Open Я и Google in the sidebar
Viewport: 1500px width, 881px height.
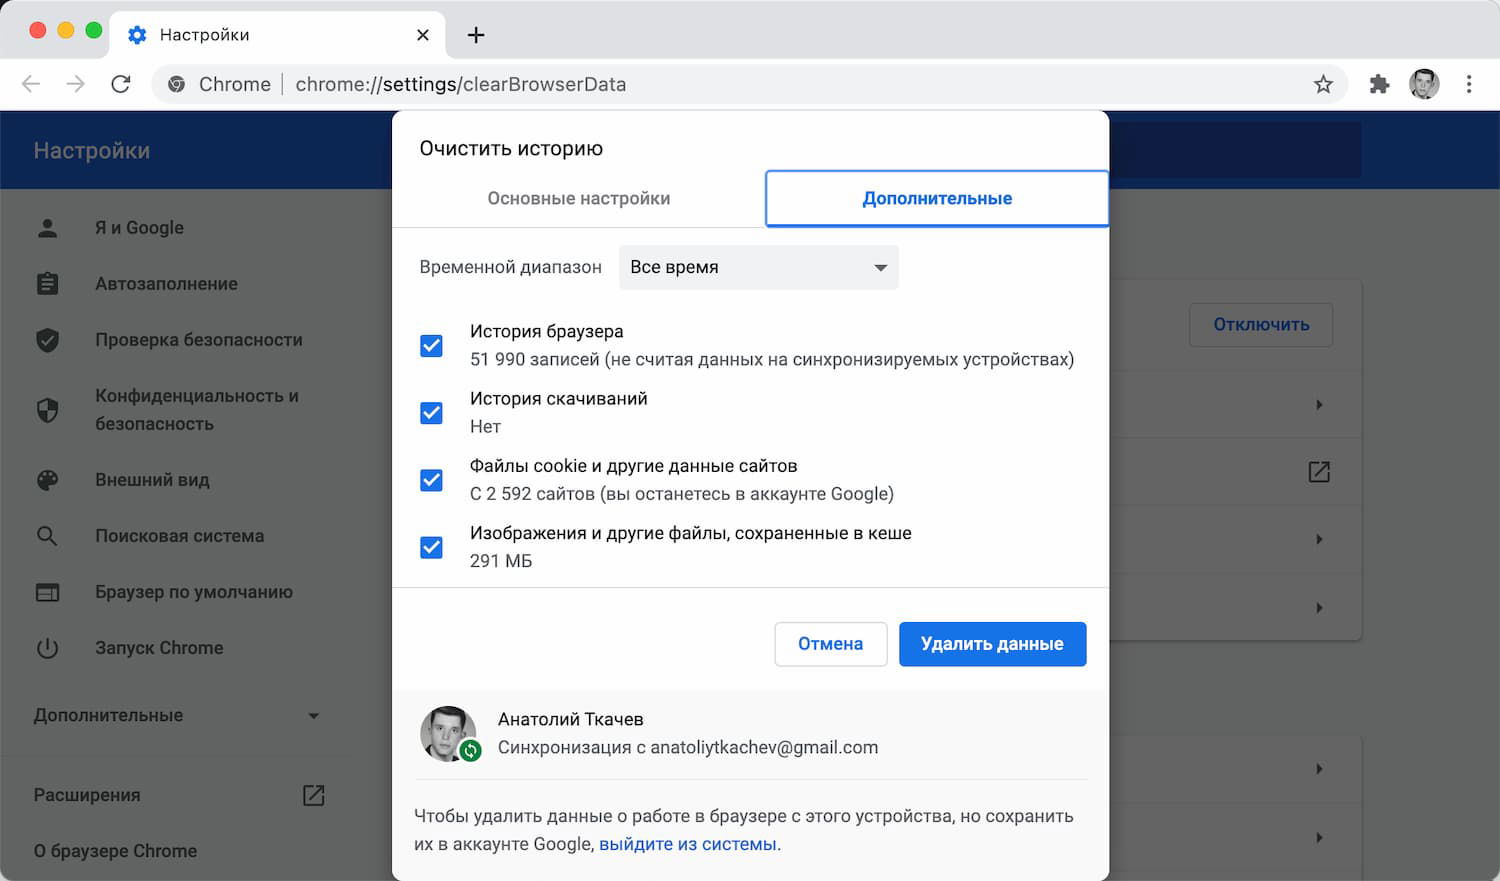click(x=139, y=228)
